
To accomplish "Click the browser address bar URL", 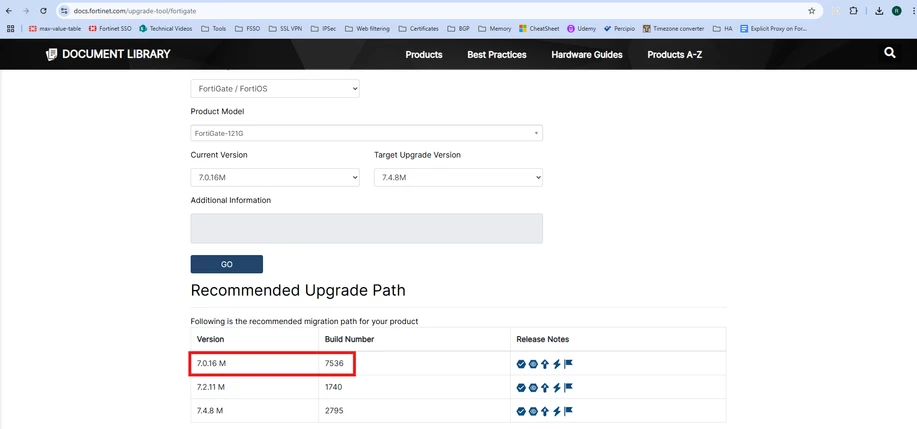I will coord(135,11).
